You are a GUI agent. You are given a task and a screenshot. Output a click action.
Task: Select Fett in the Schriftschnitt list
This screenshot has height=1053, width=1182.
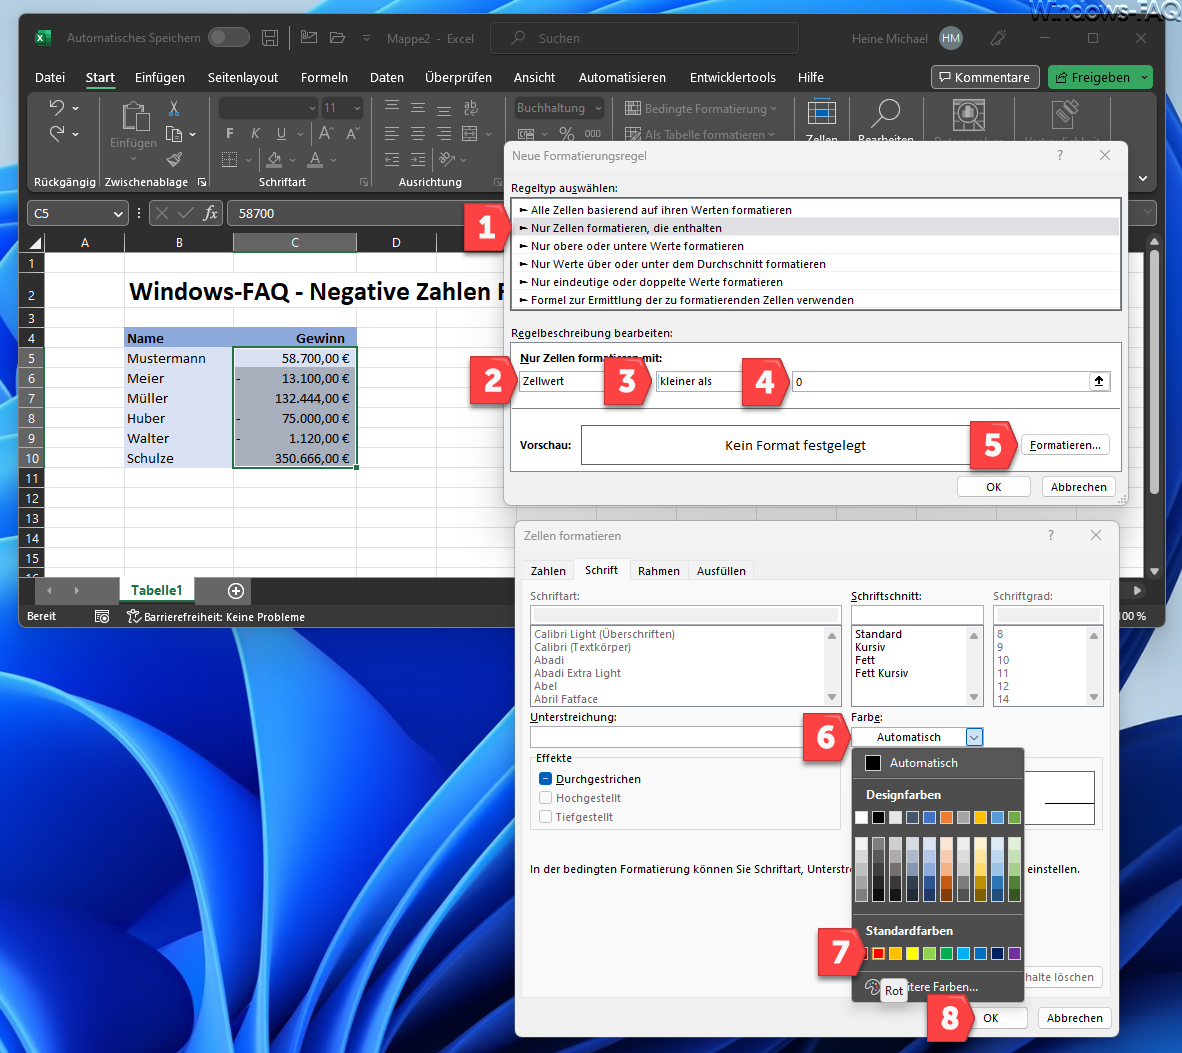pyautogui.click(x=865, y=660)
